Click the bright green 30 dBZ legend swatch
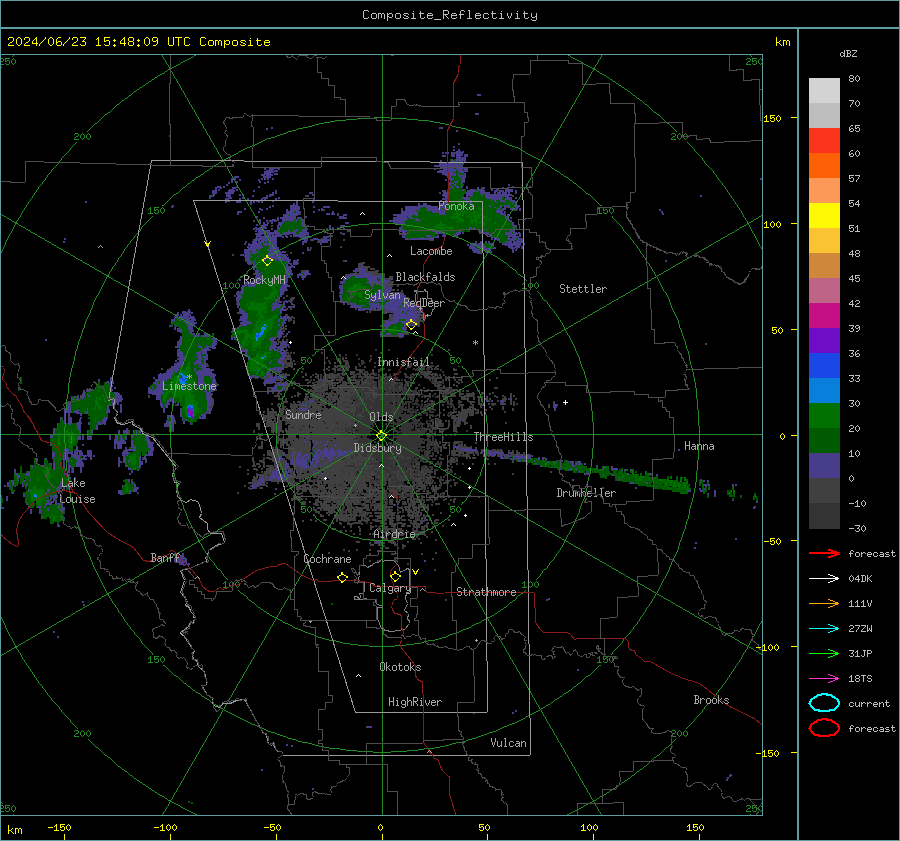The height and width of the screenshot is (841, 900). pos(824,415)
